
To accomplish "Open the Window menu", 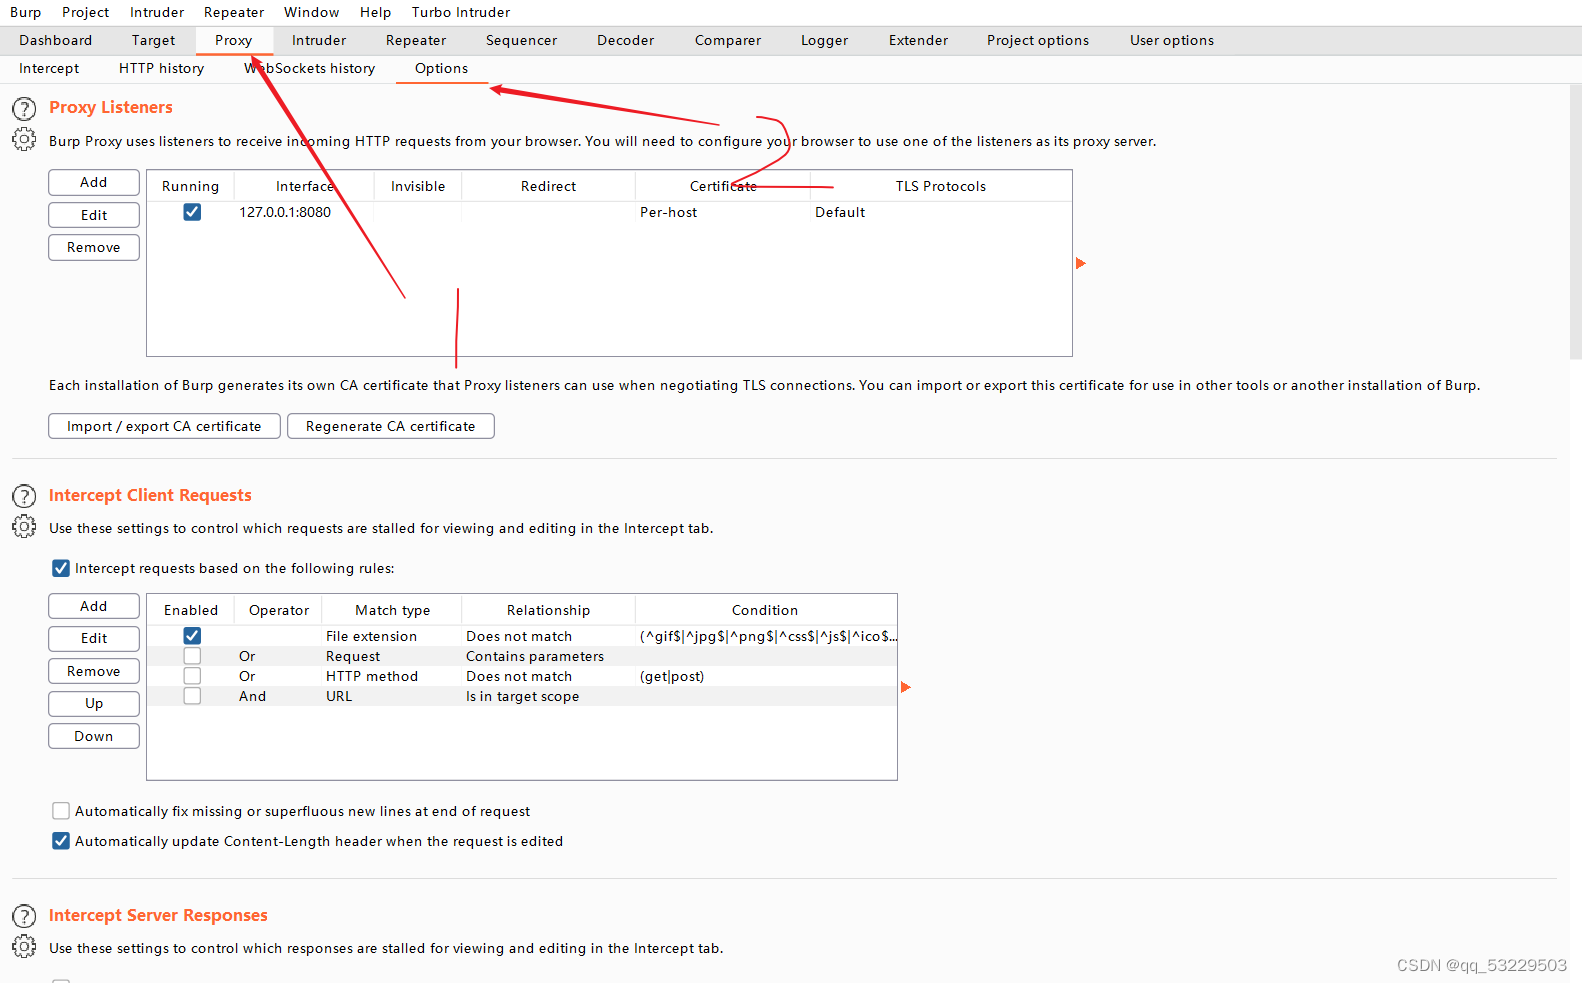I will (312, 12).
